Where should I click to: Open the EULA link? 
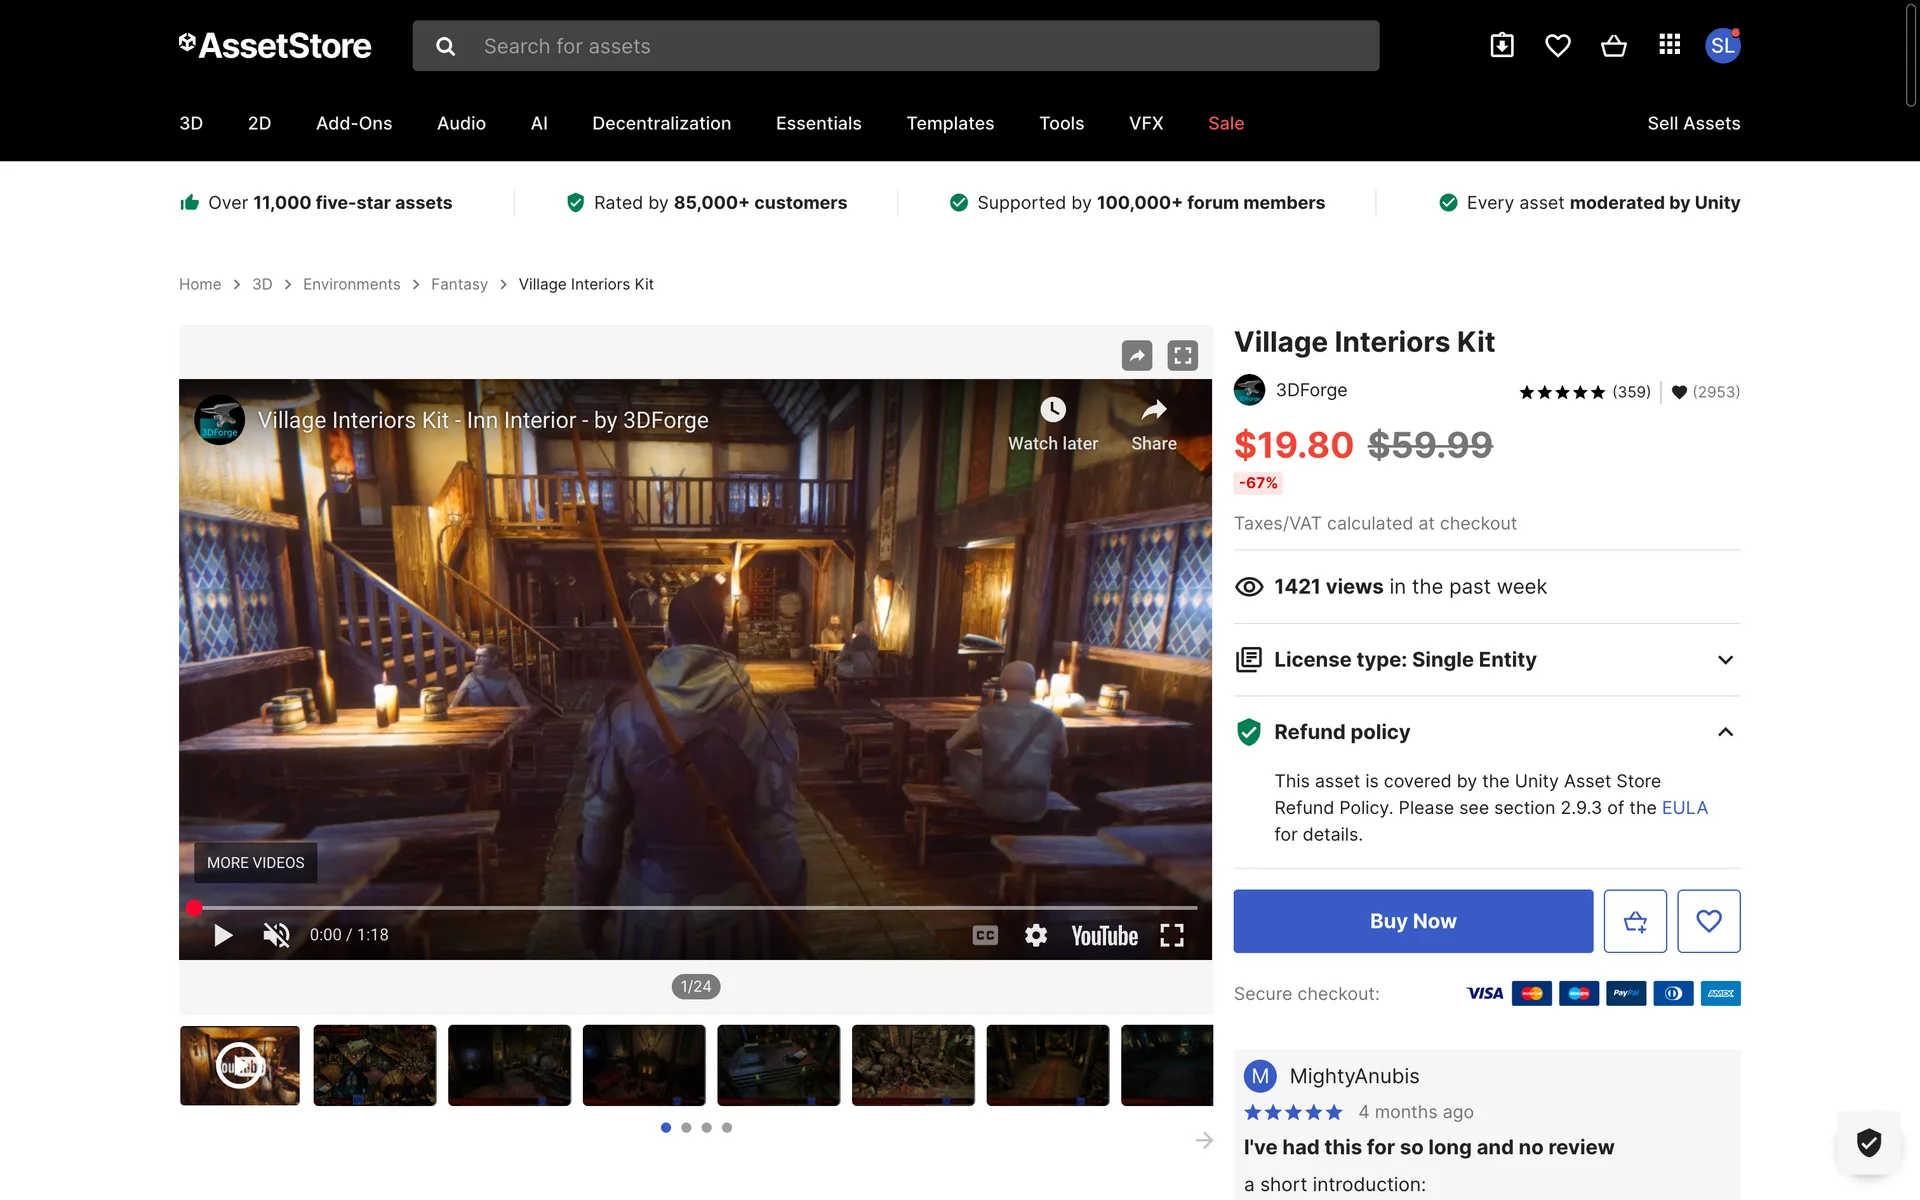click(1684, 808)
